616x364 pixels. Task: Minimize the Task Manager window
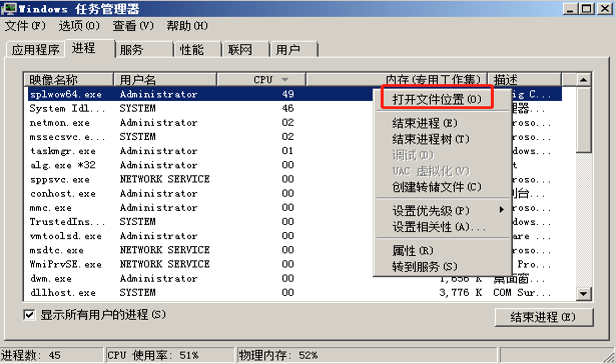[570, 9]
